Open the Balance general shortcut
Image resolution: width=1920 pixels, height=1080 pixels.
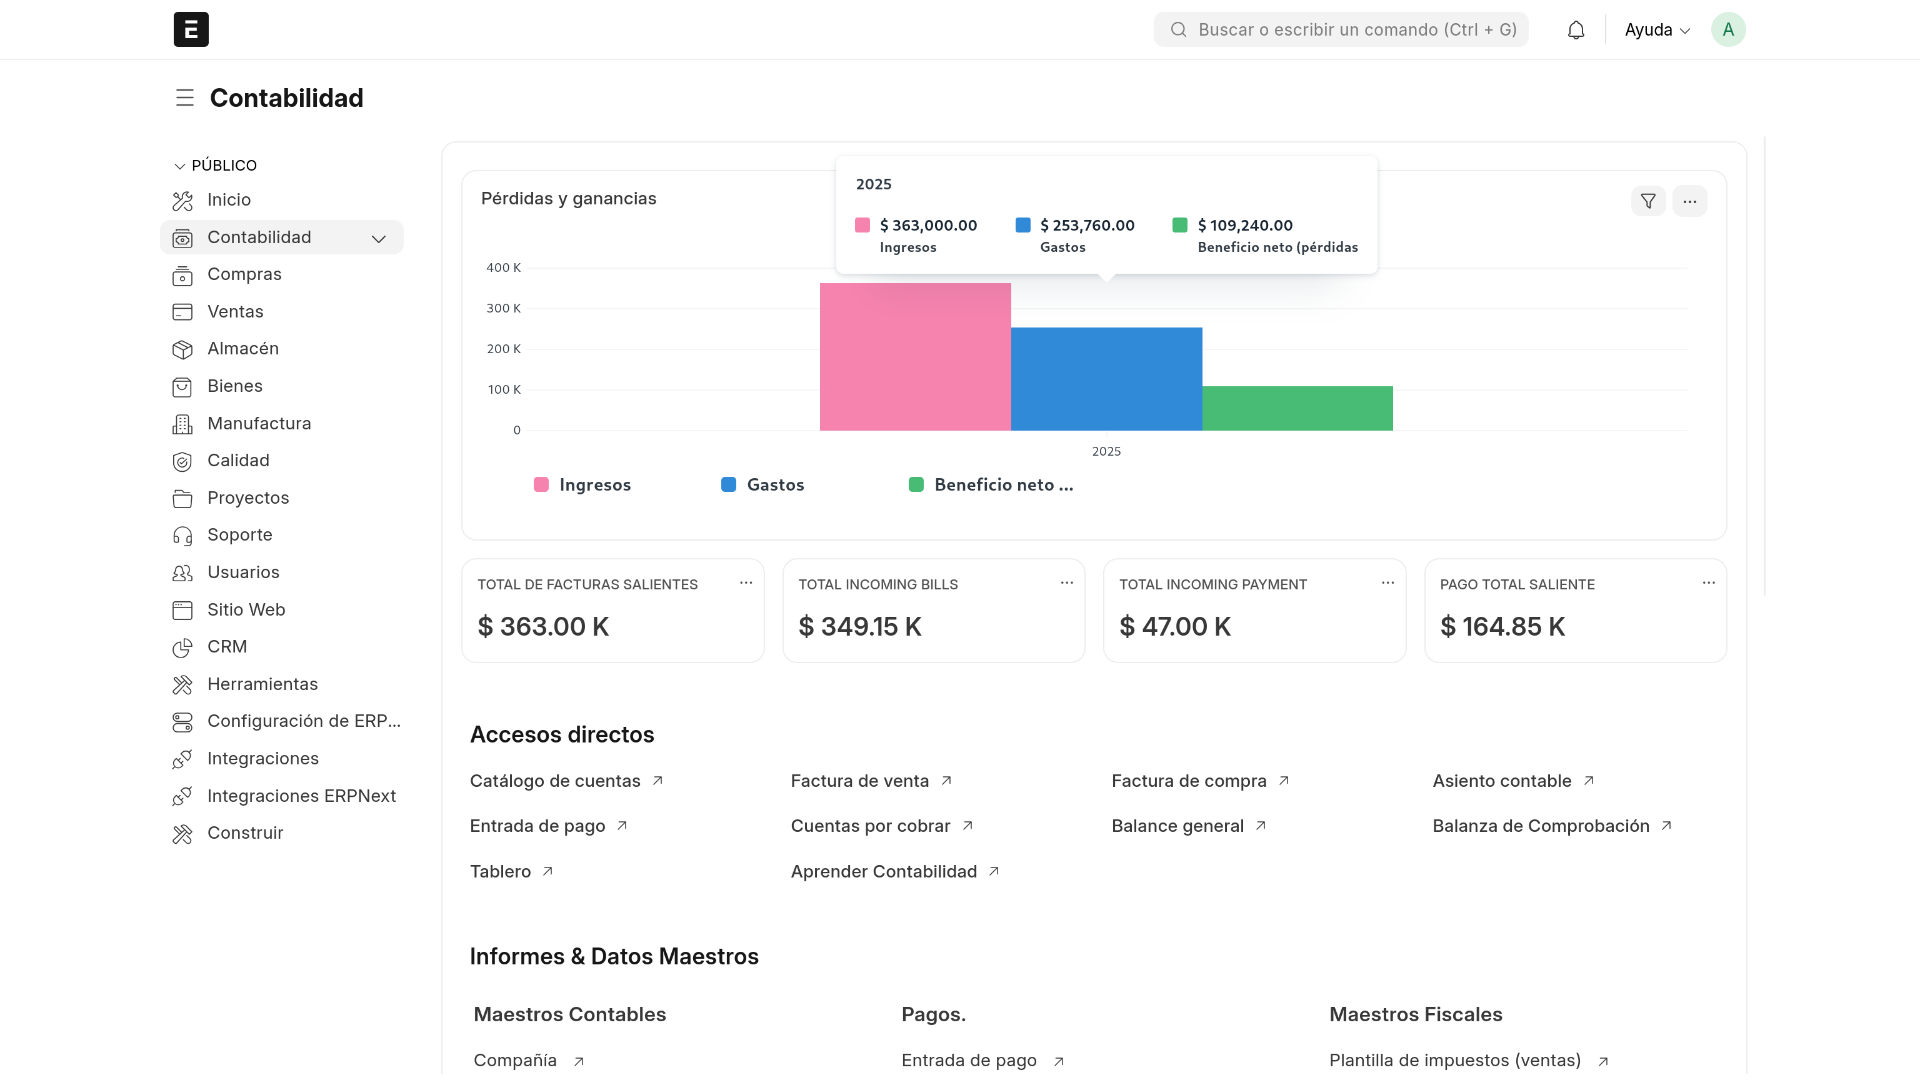click(1178, 826)
